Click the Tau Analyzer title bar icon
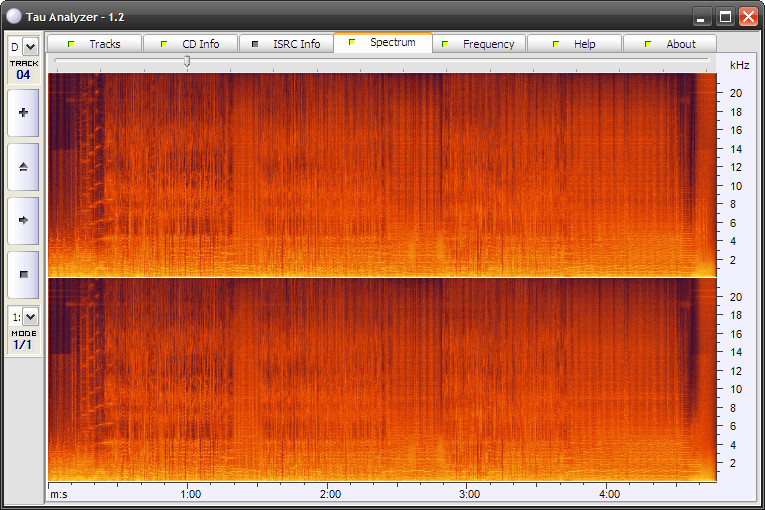 (x=13, y=16)
